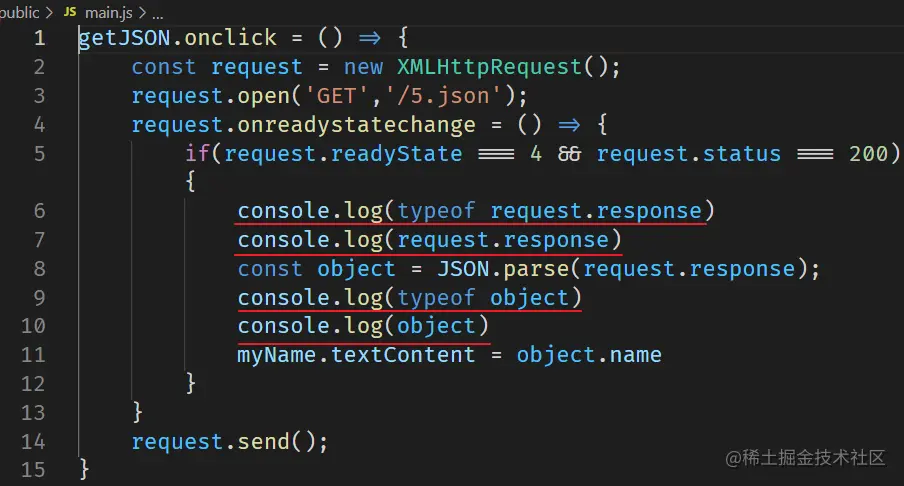Click 'typeof' on line 6

point(436,211)
